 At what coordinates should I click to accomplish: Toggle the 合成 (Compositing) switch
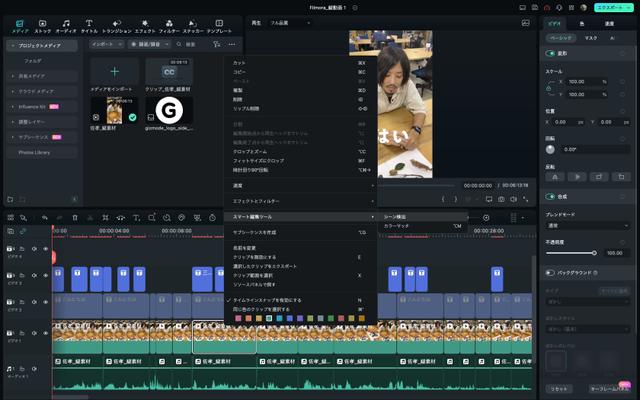click(550, 197)
